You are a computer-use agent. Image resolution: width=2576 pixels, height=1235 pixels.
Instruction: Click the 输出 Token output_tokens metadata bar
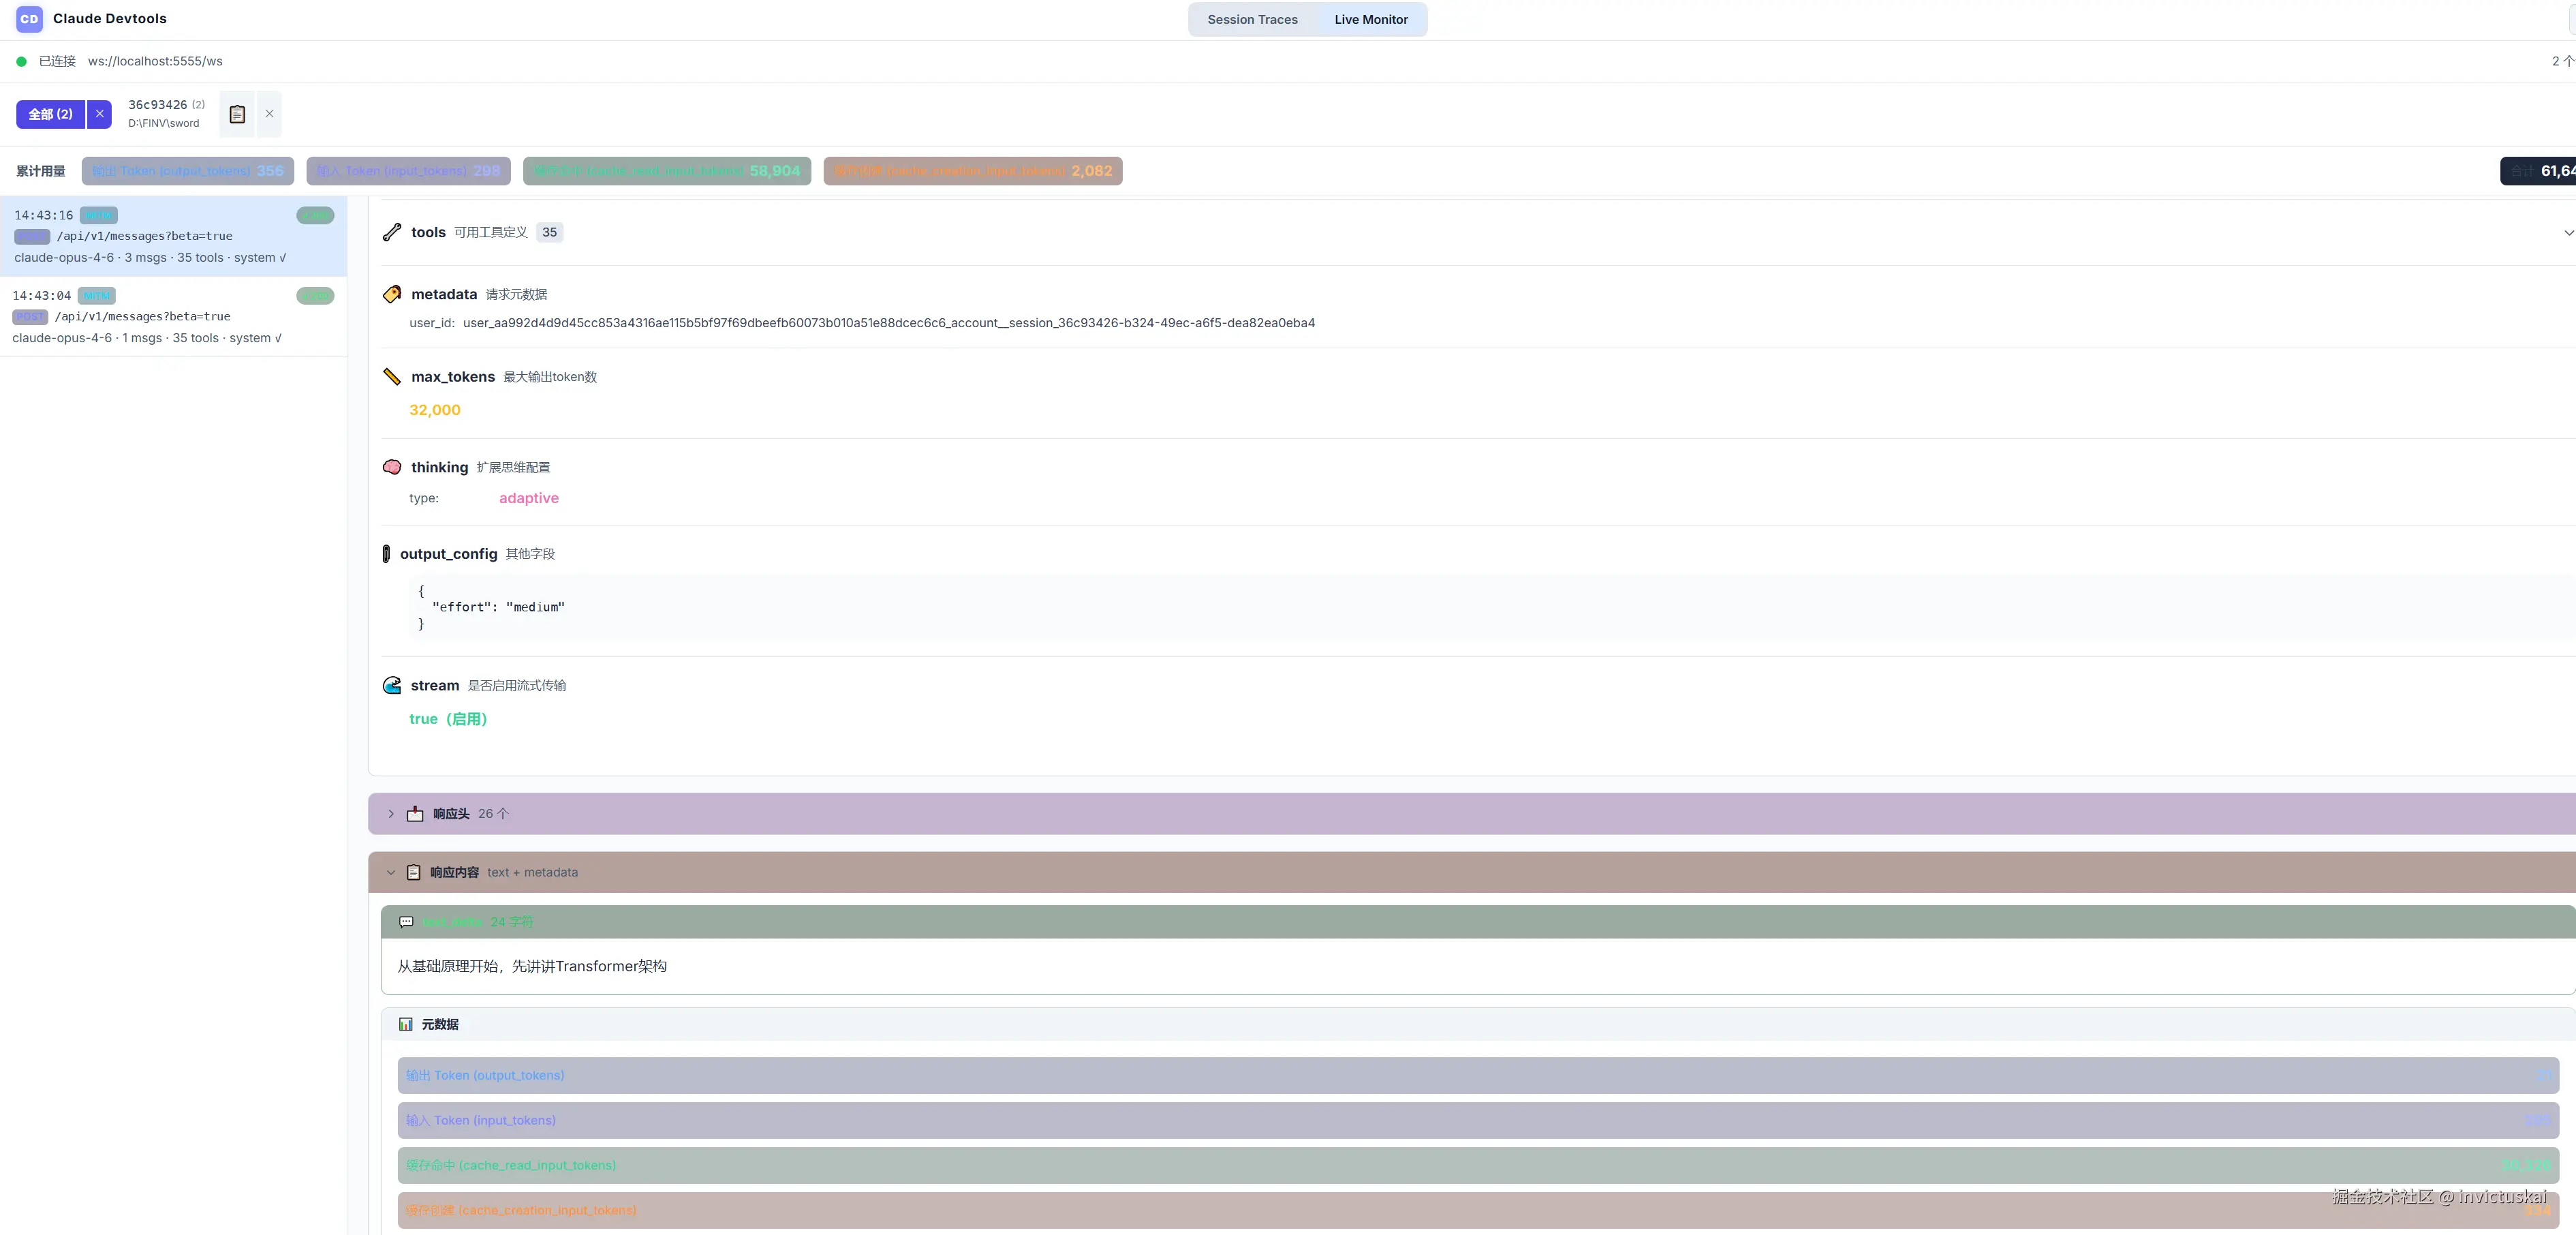[x=1477, y=1075]
